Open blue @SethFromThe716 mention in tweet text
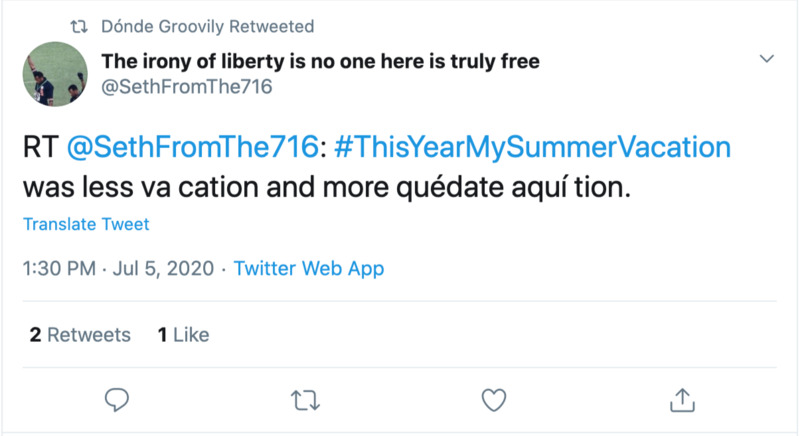 190,148
